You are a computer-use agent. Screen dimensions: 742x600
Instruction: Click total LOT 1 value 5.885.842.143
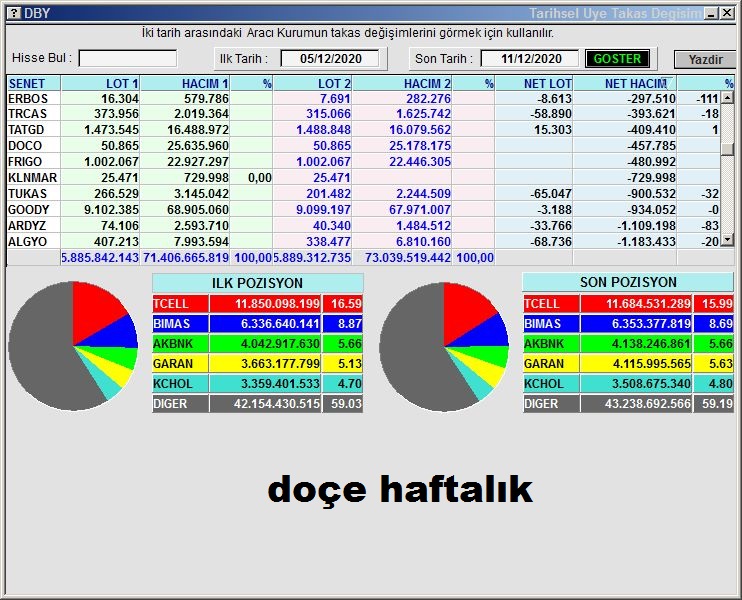point(100,257)
